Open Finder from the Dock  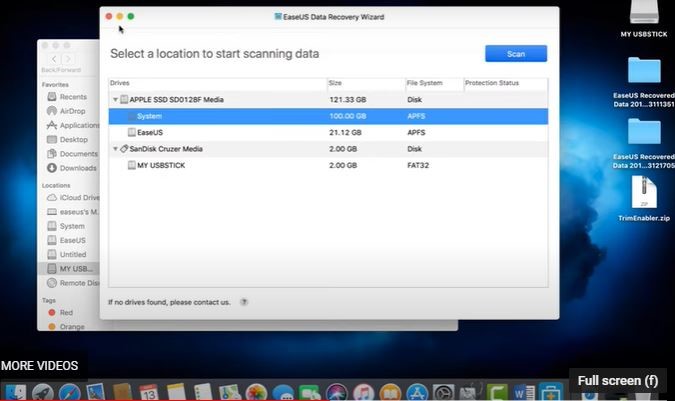pyautogui.click(x=15, y=392)
